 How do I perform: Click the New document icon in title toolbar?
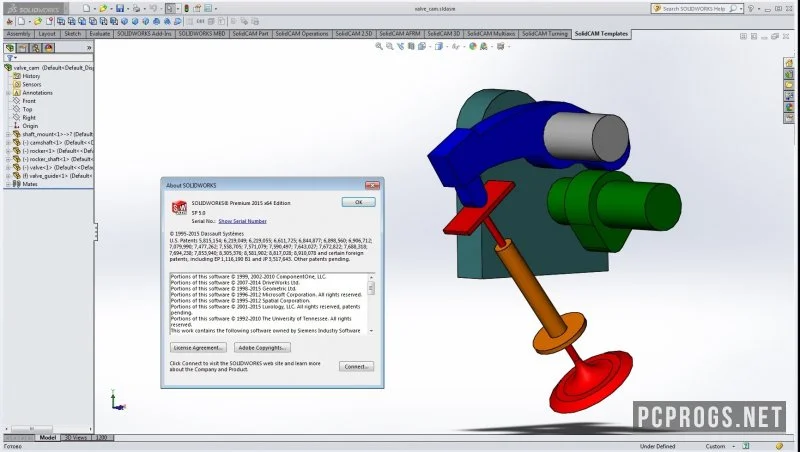(x=86, y=8)
